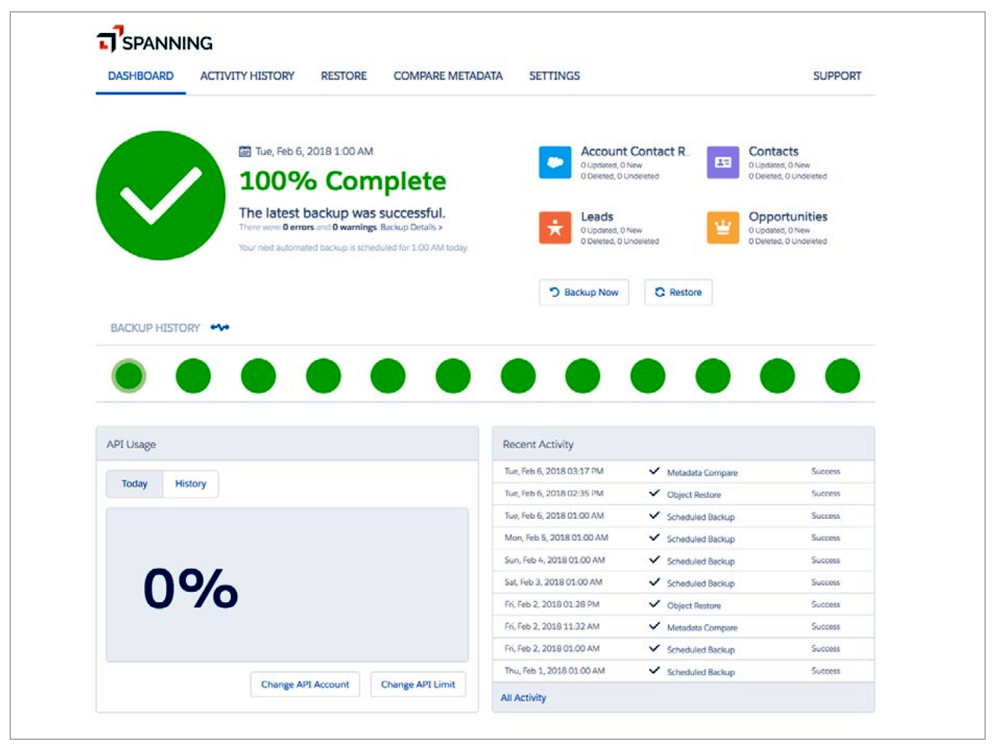Click the Spanning logo
1000x753 pixels.
[154, 40]
